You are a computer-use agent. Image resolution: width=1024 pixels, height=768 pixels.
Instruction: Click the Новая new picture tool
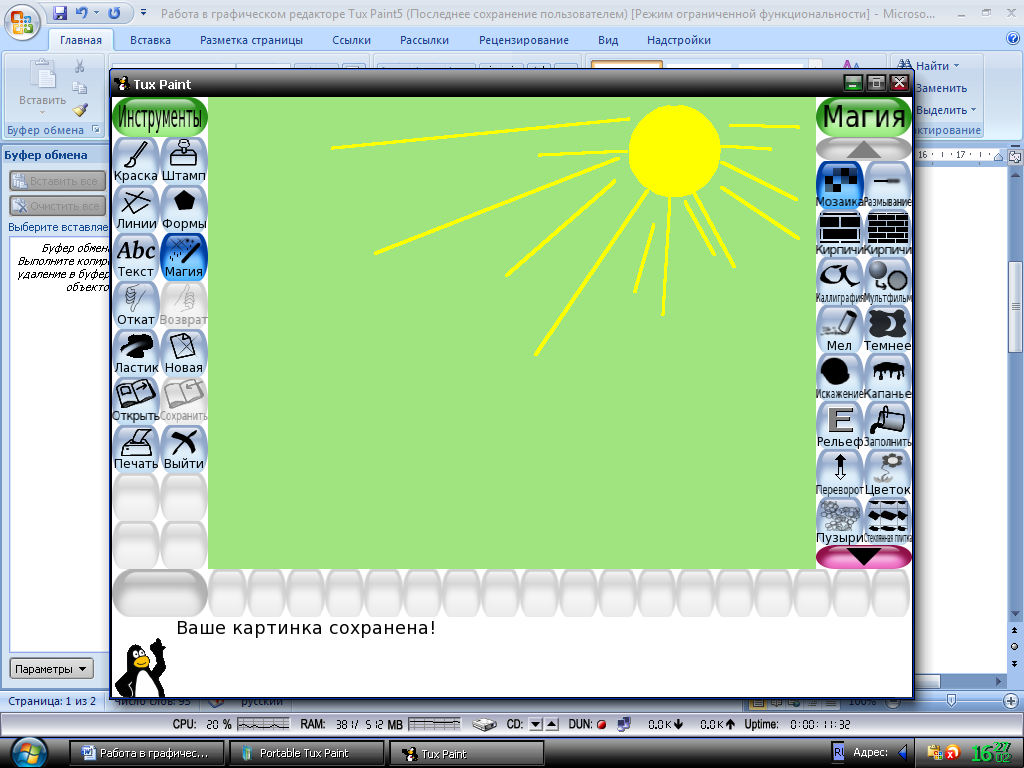(184, 353)
